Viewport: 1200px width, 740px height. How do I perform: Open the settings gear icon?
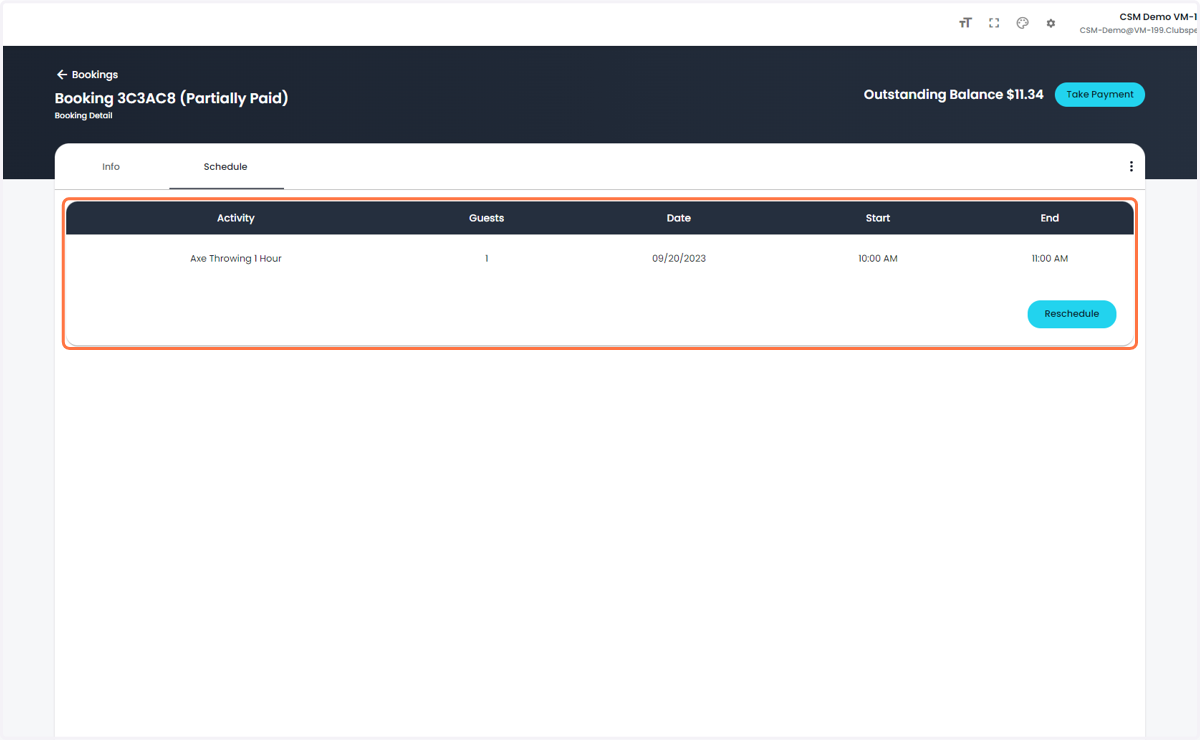(x=1051, y=23)
